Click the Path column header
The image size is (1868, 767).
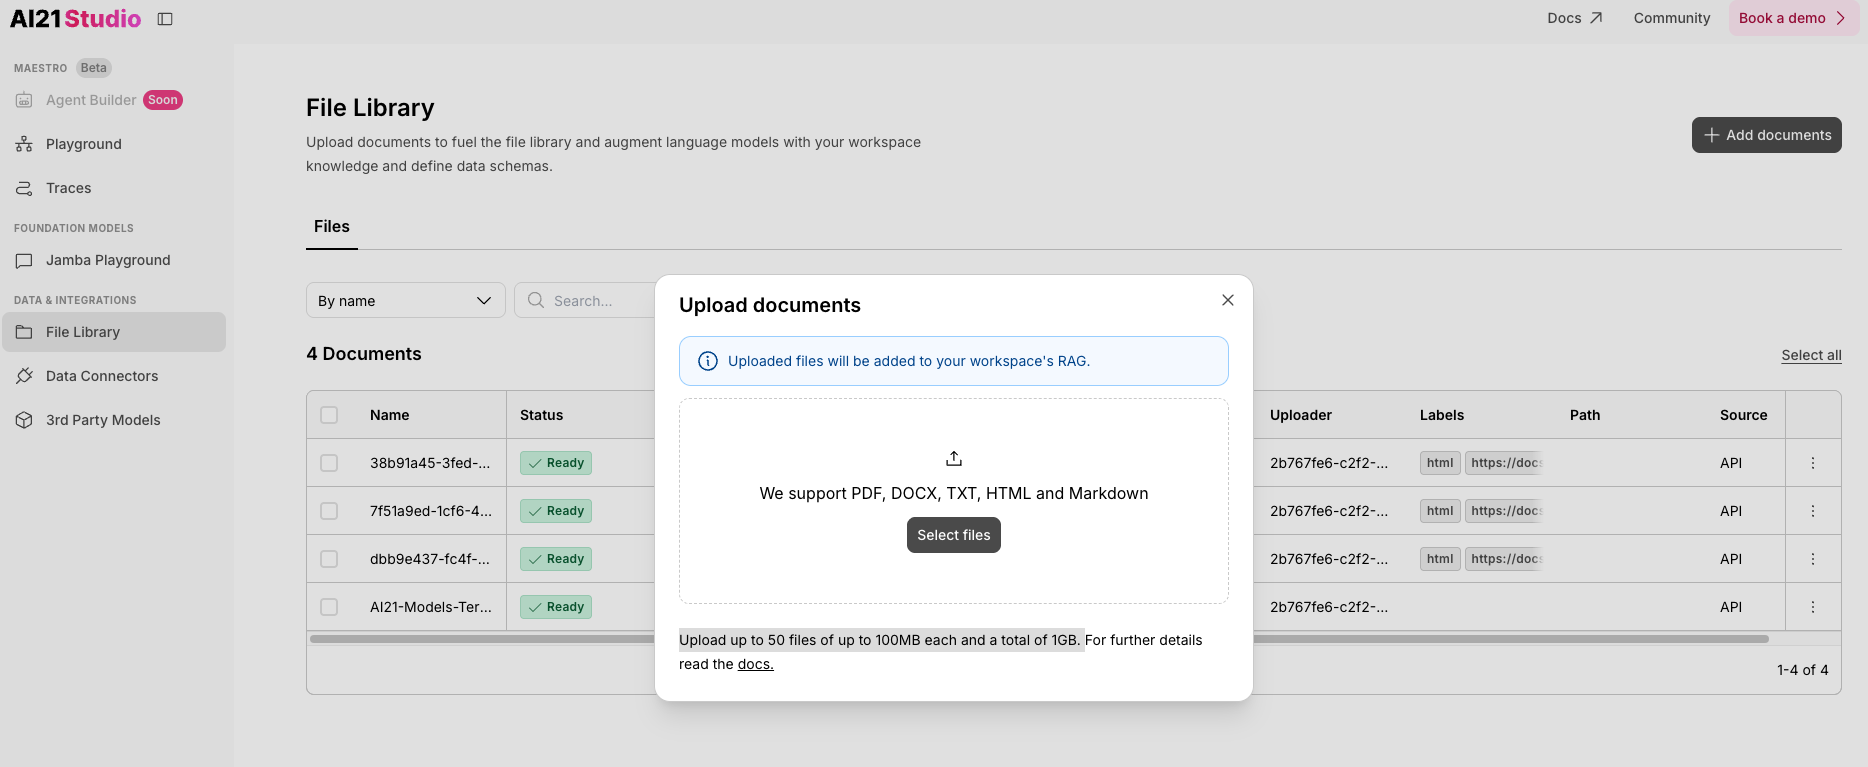point(1585,415)
